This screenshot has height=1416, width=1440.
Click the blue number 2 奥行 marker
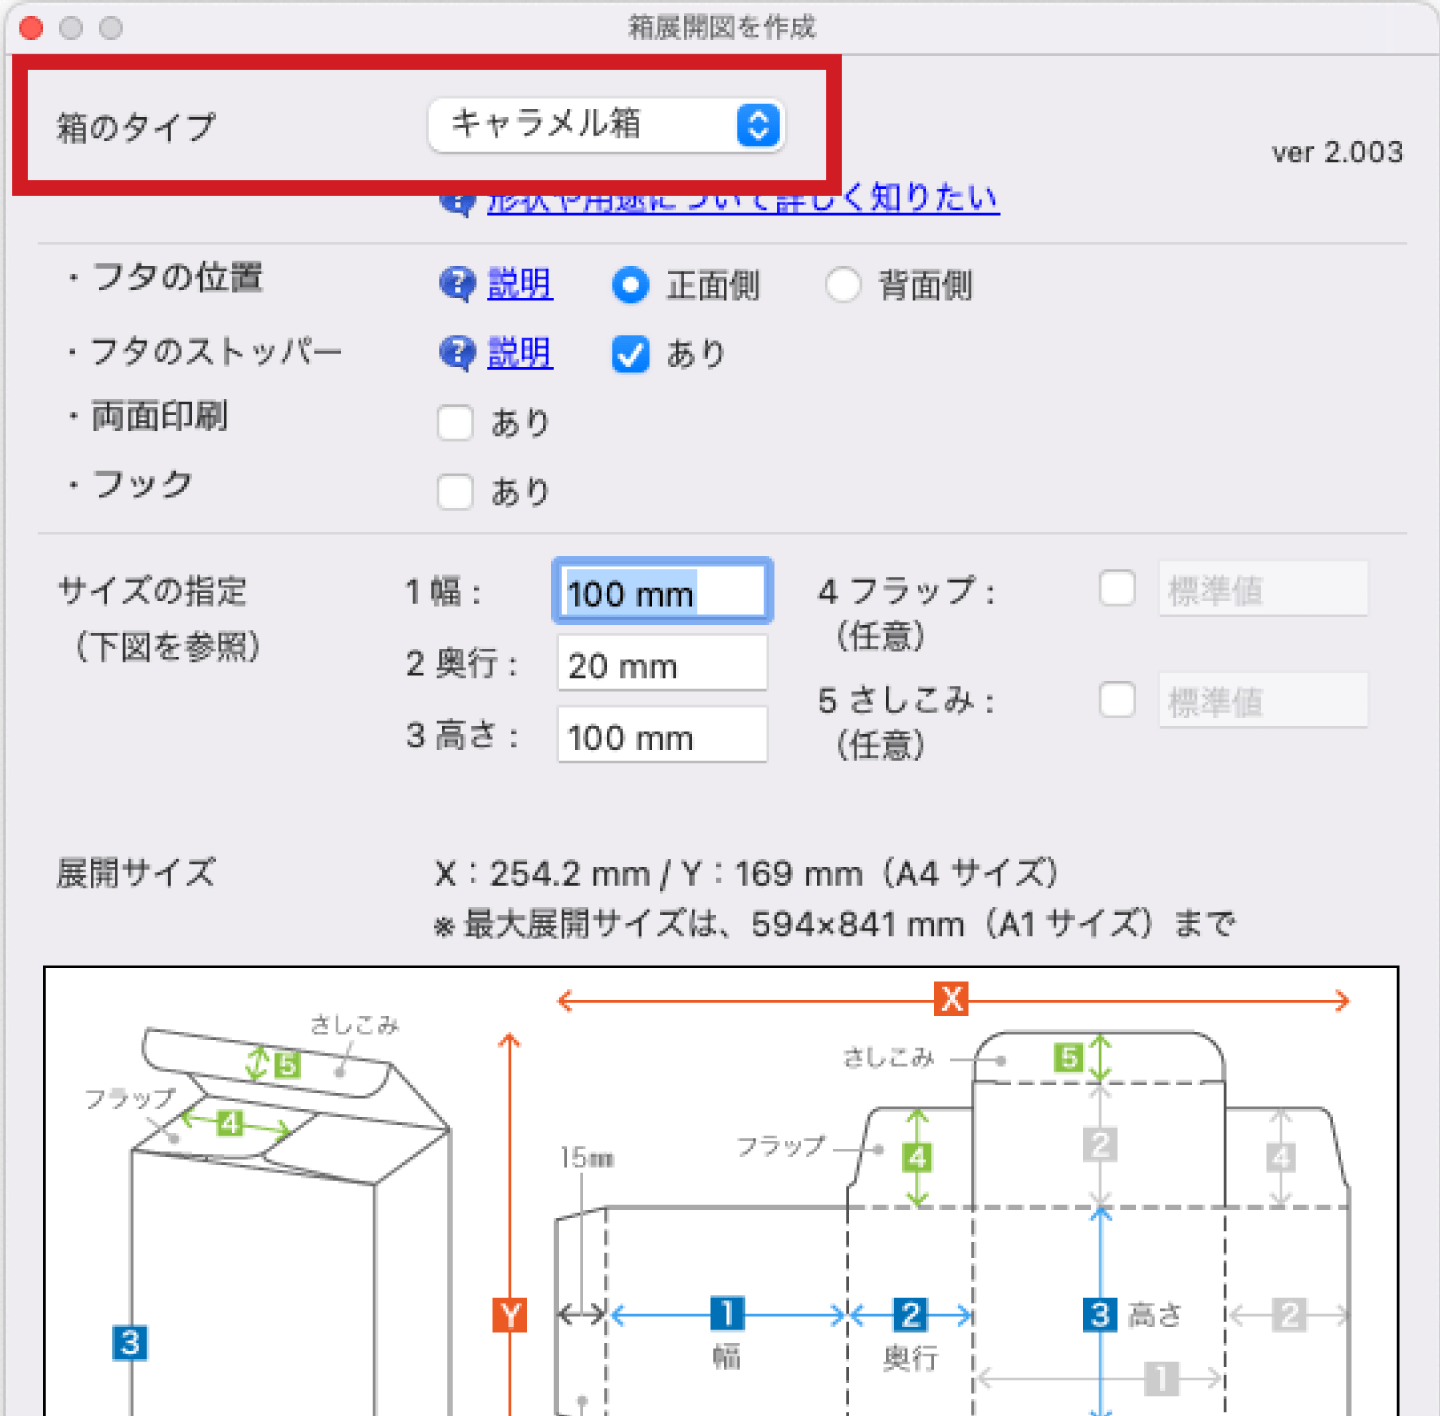910,1314
